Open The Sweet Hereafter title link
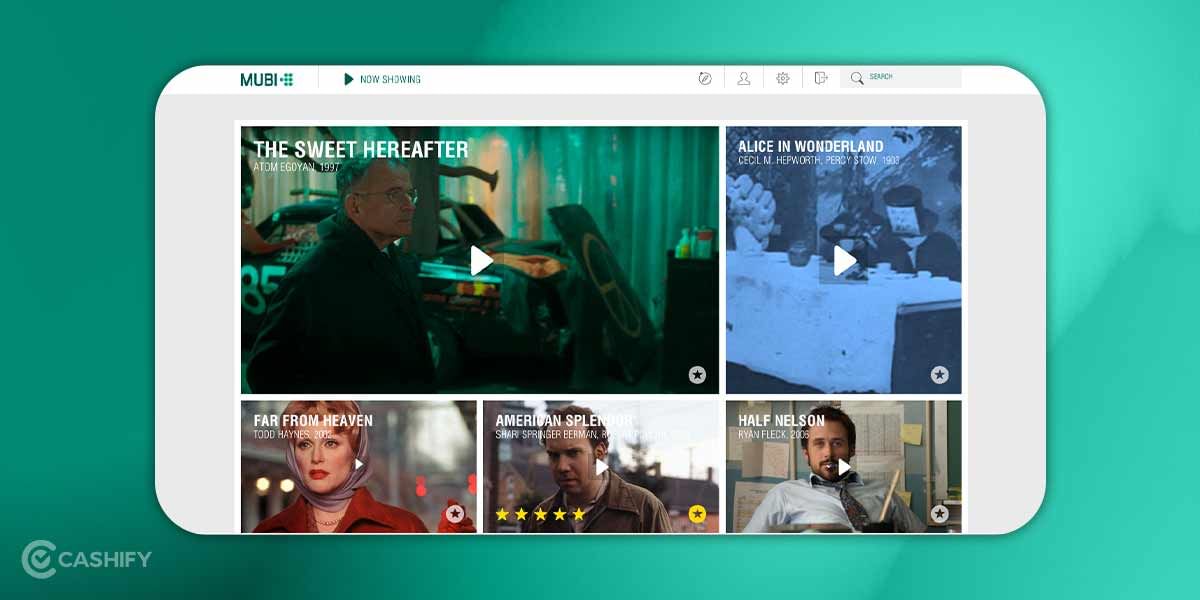Image resolution: width=1200 pixels, height=600 pixels. tap(360, 150)
